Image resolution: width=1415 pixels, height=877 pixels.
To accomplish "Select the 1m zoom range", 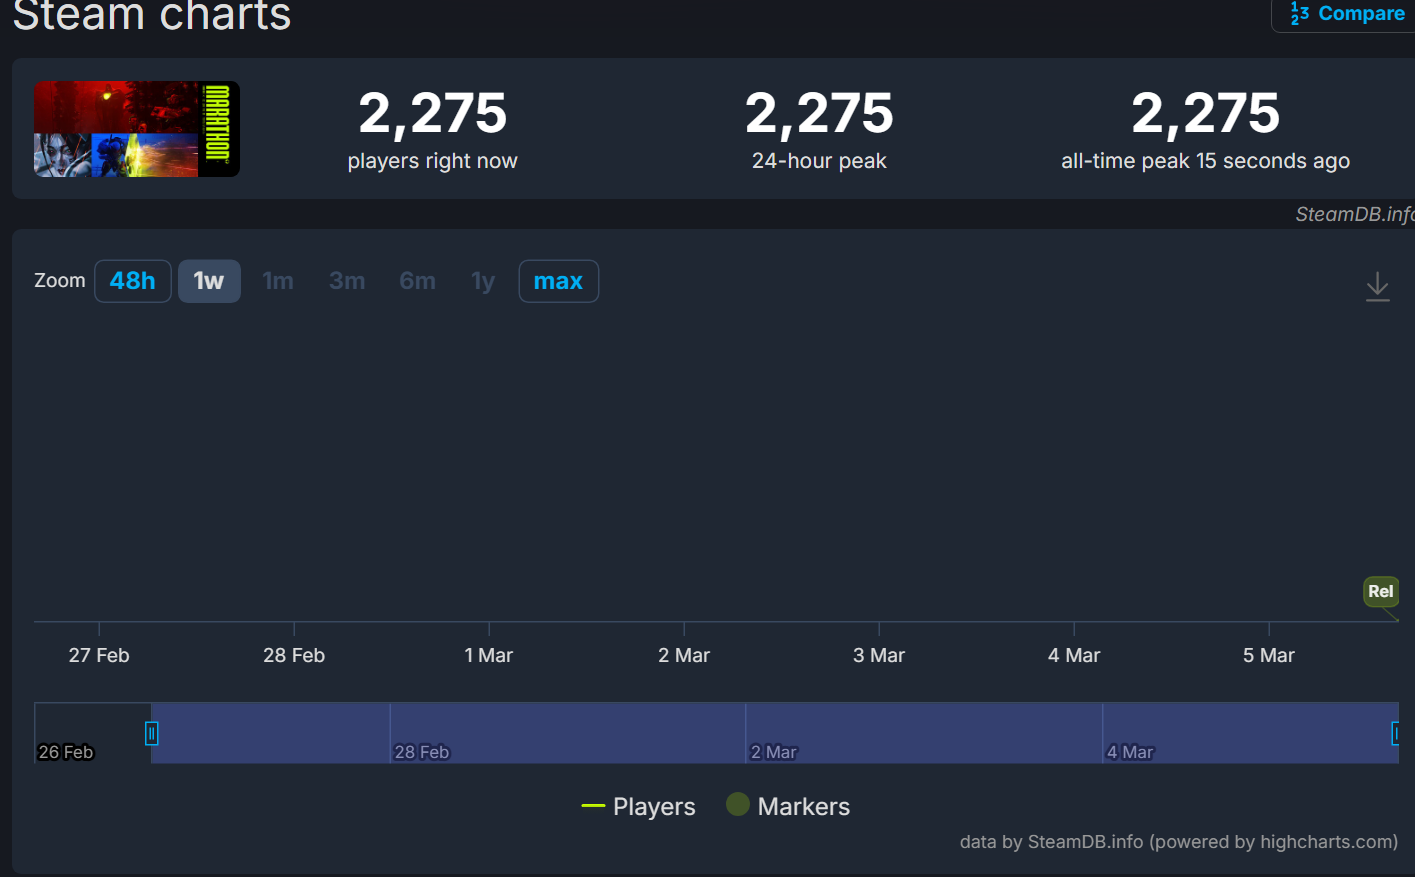I will (278, 281).
